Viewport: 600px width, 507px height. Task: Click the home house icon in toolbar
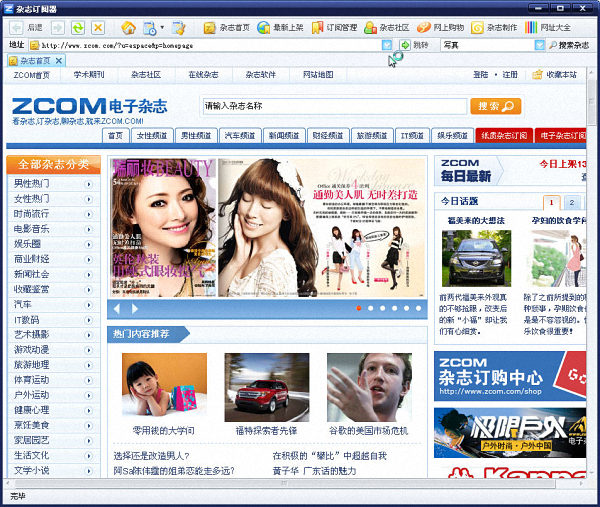(x=128, y=27)
